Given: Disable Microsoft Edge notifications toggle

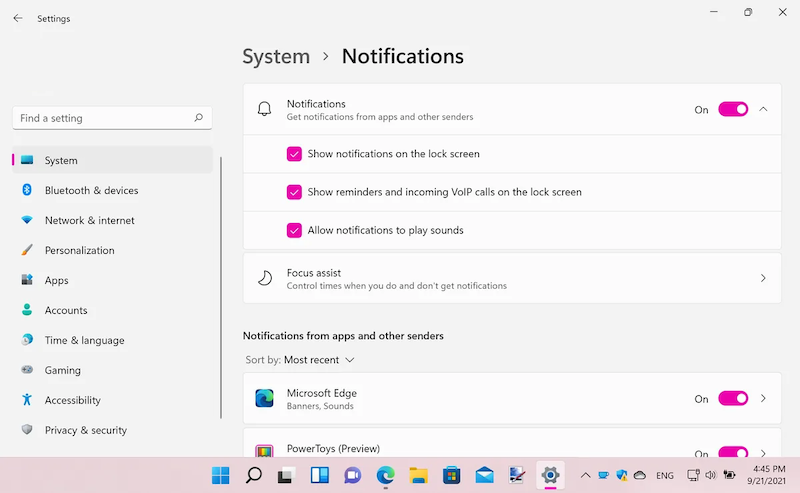Looking at the screenshot, I should tap(732, 399).
